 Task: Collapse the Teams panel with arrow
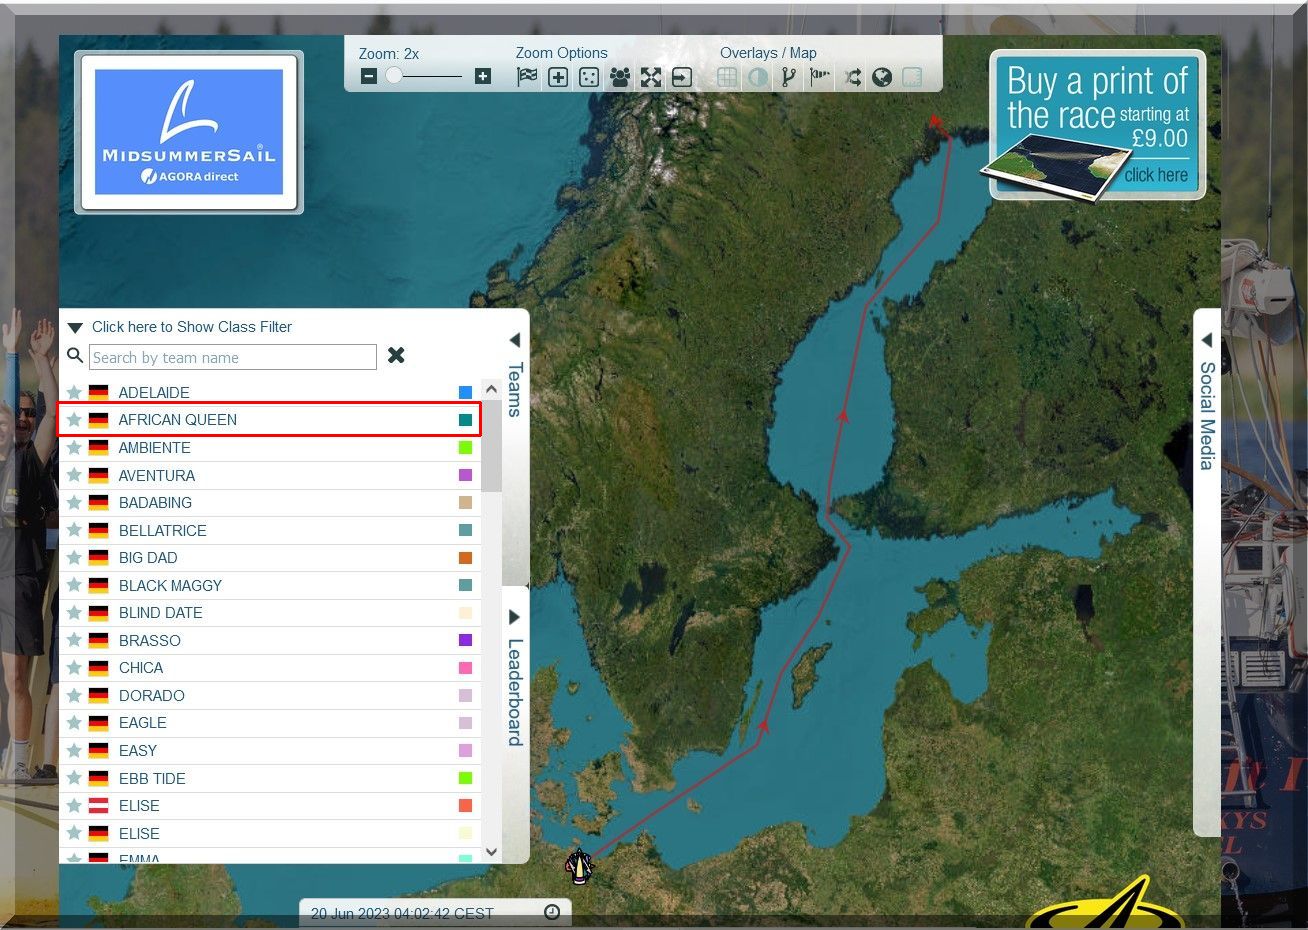(x=514, y=341)
